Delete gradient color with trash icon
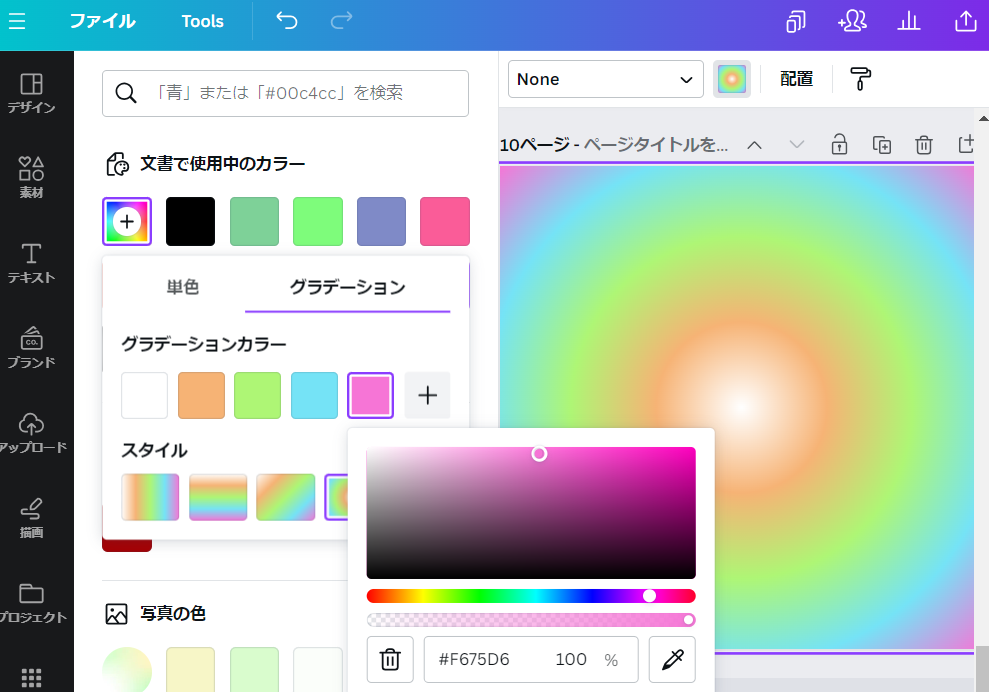 click(x=390, y=659)
